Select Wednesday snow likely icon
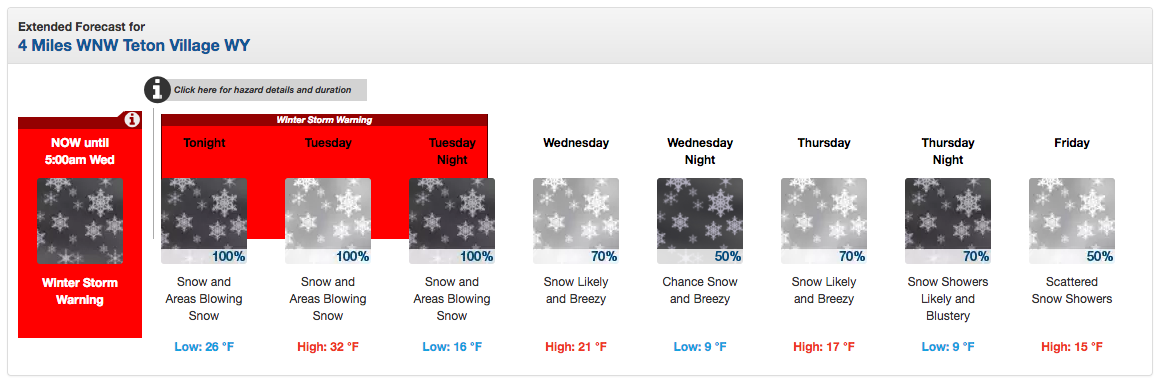1162x380 pixels. [x=576, y=221]
